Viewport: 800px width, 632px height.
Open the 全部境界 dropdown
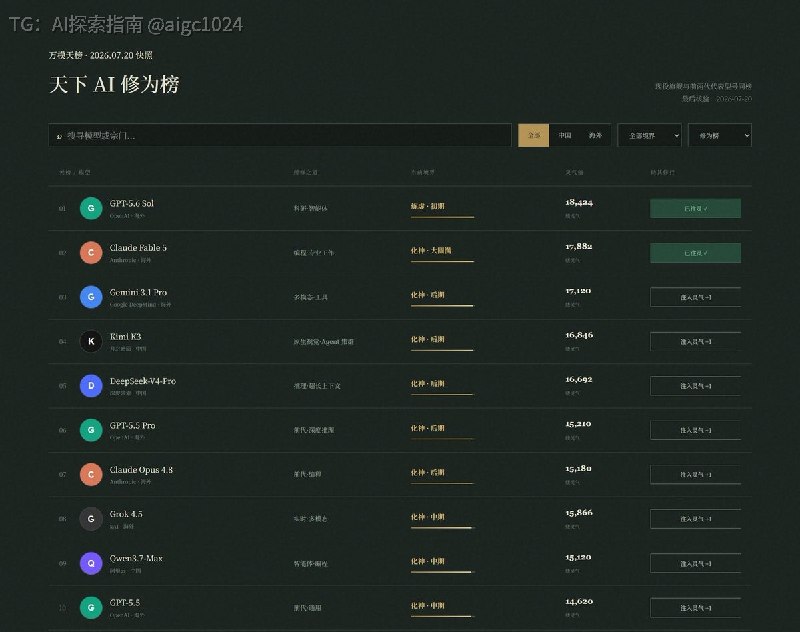pos(649,135)
